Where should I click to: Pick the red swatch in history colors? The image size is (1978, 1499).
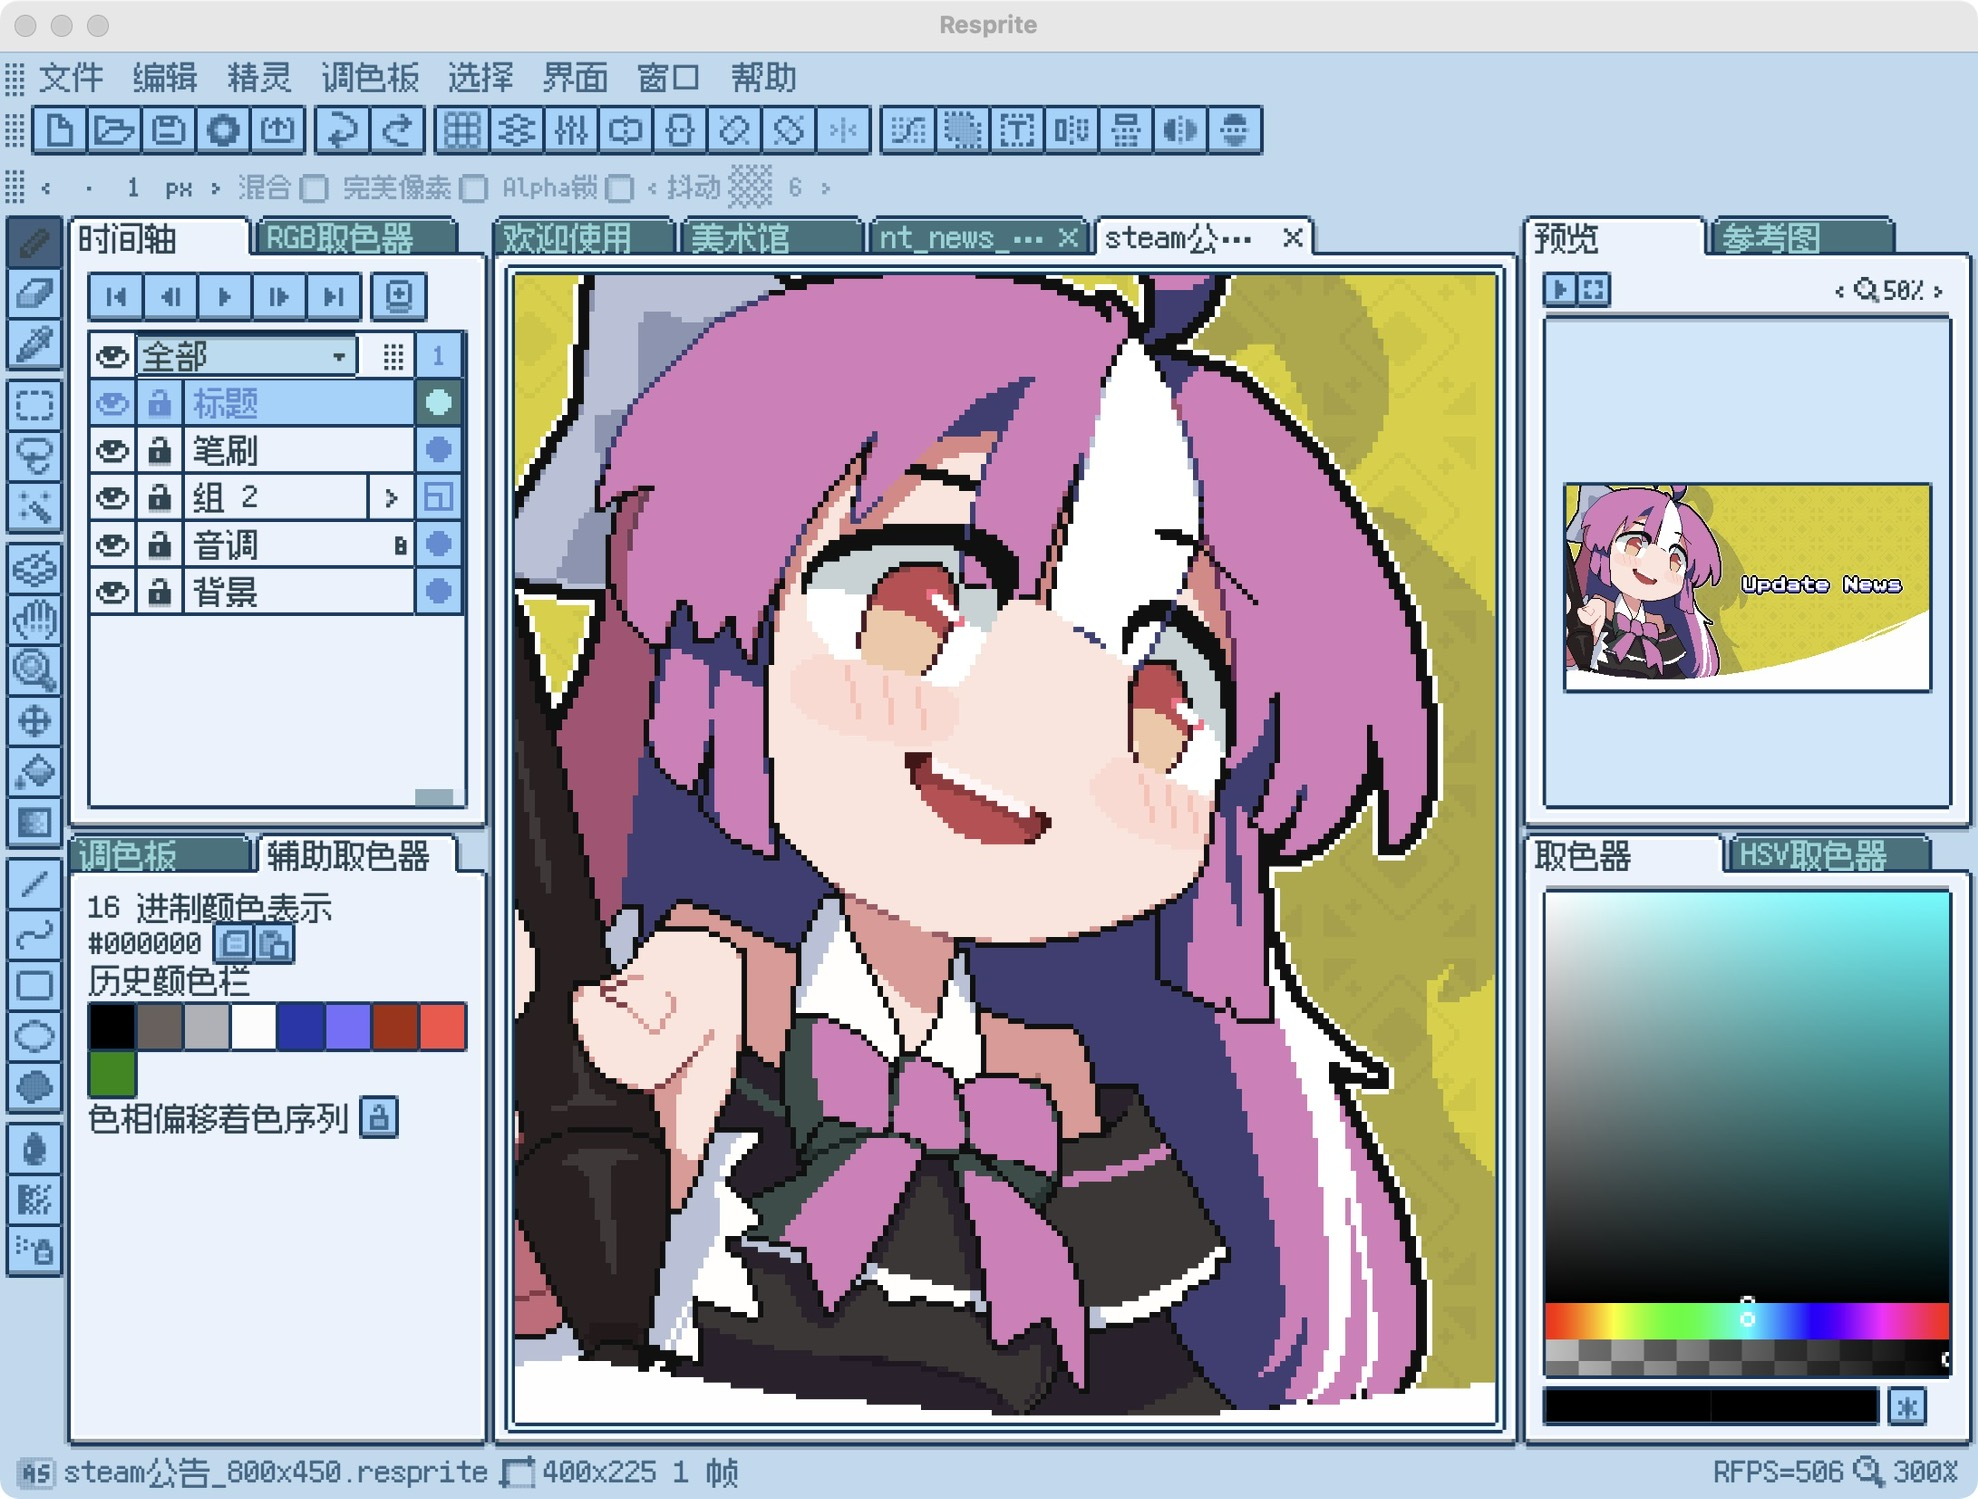pyautogui.click(x=443, y=1026)
